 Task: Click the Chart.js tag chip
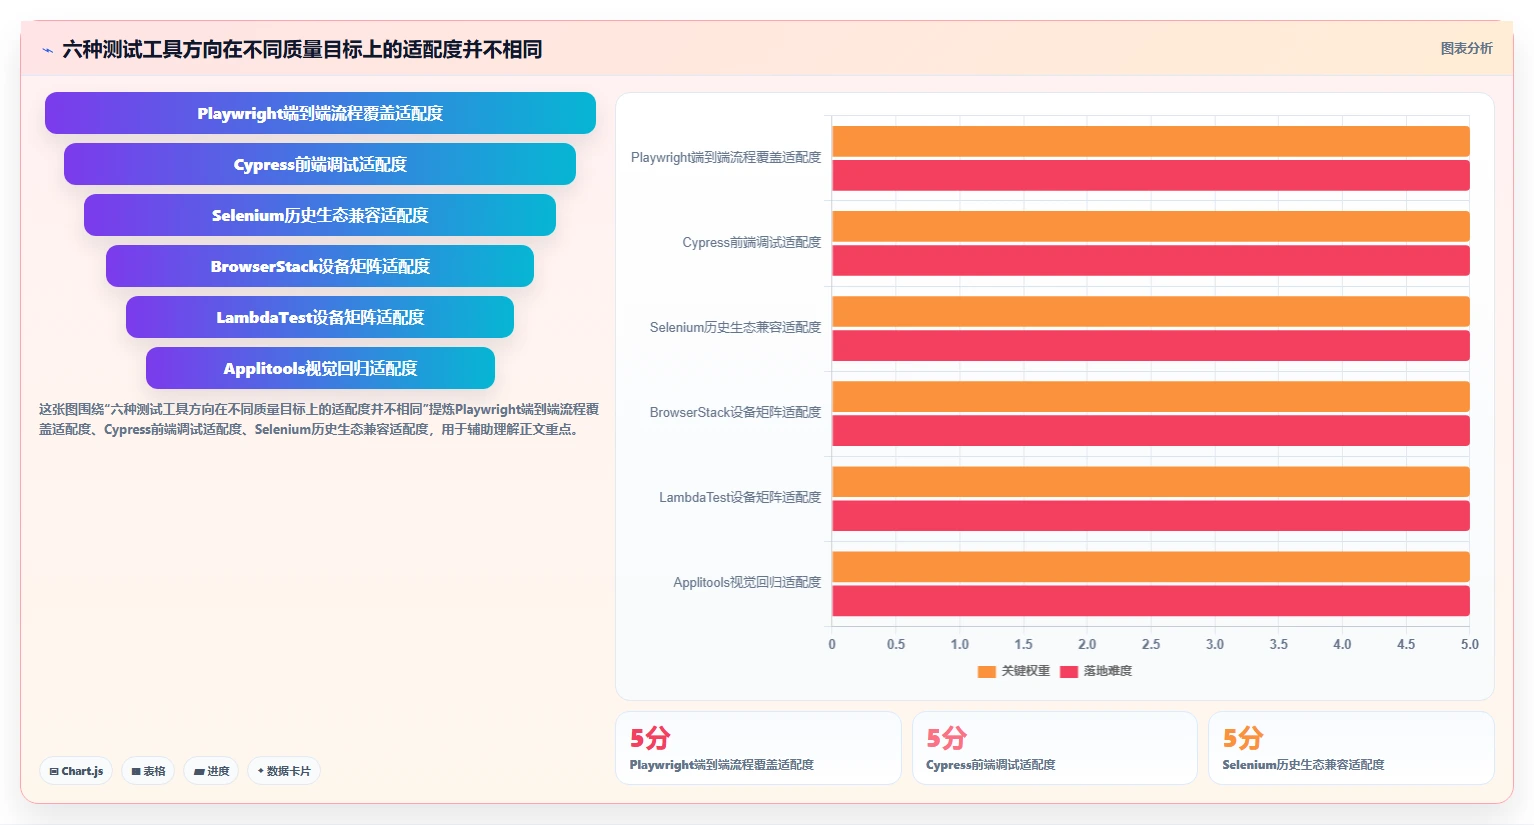76,771
